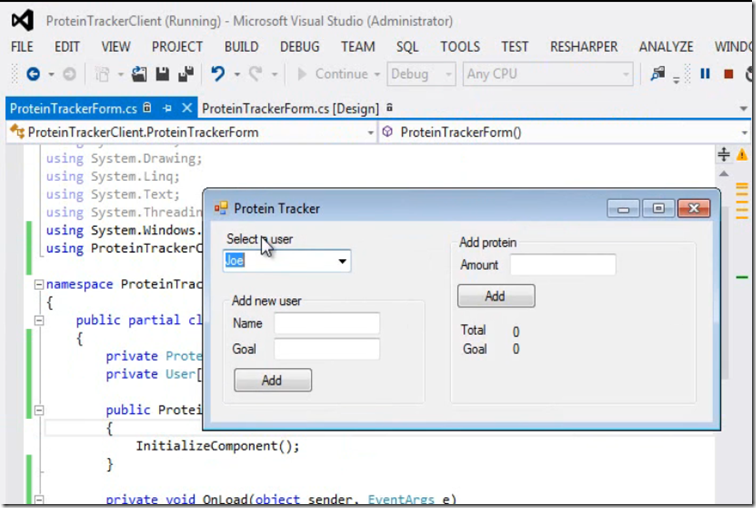The height and width of the screenshot is (508, 756).
Task: Open the TOOLS menu
Action: click(460, 47)
